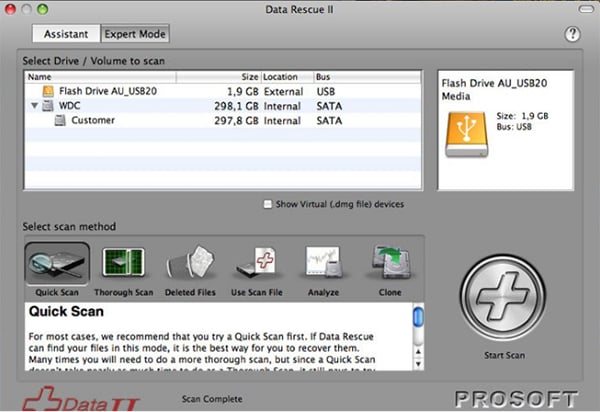Screen dimensions: 600x412
Task: Click the Start Scan plus button
Action: tap(503, 298)
